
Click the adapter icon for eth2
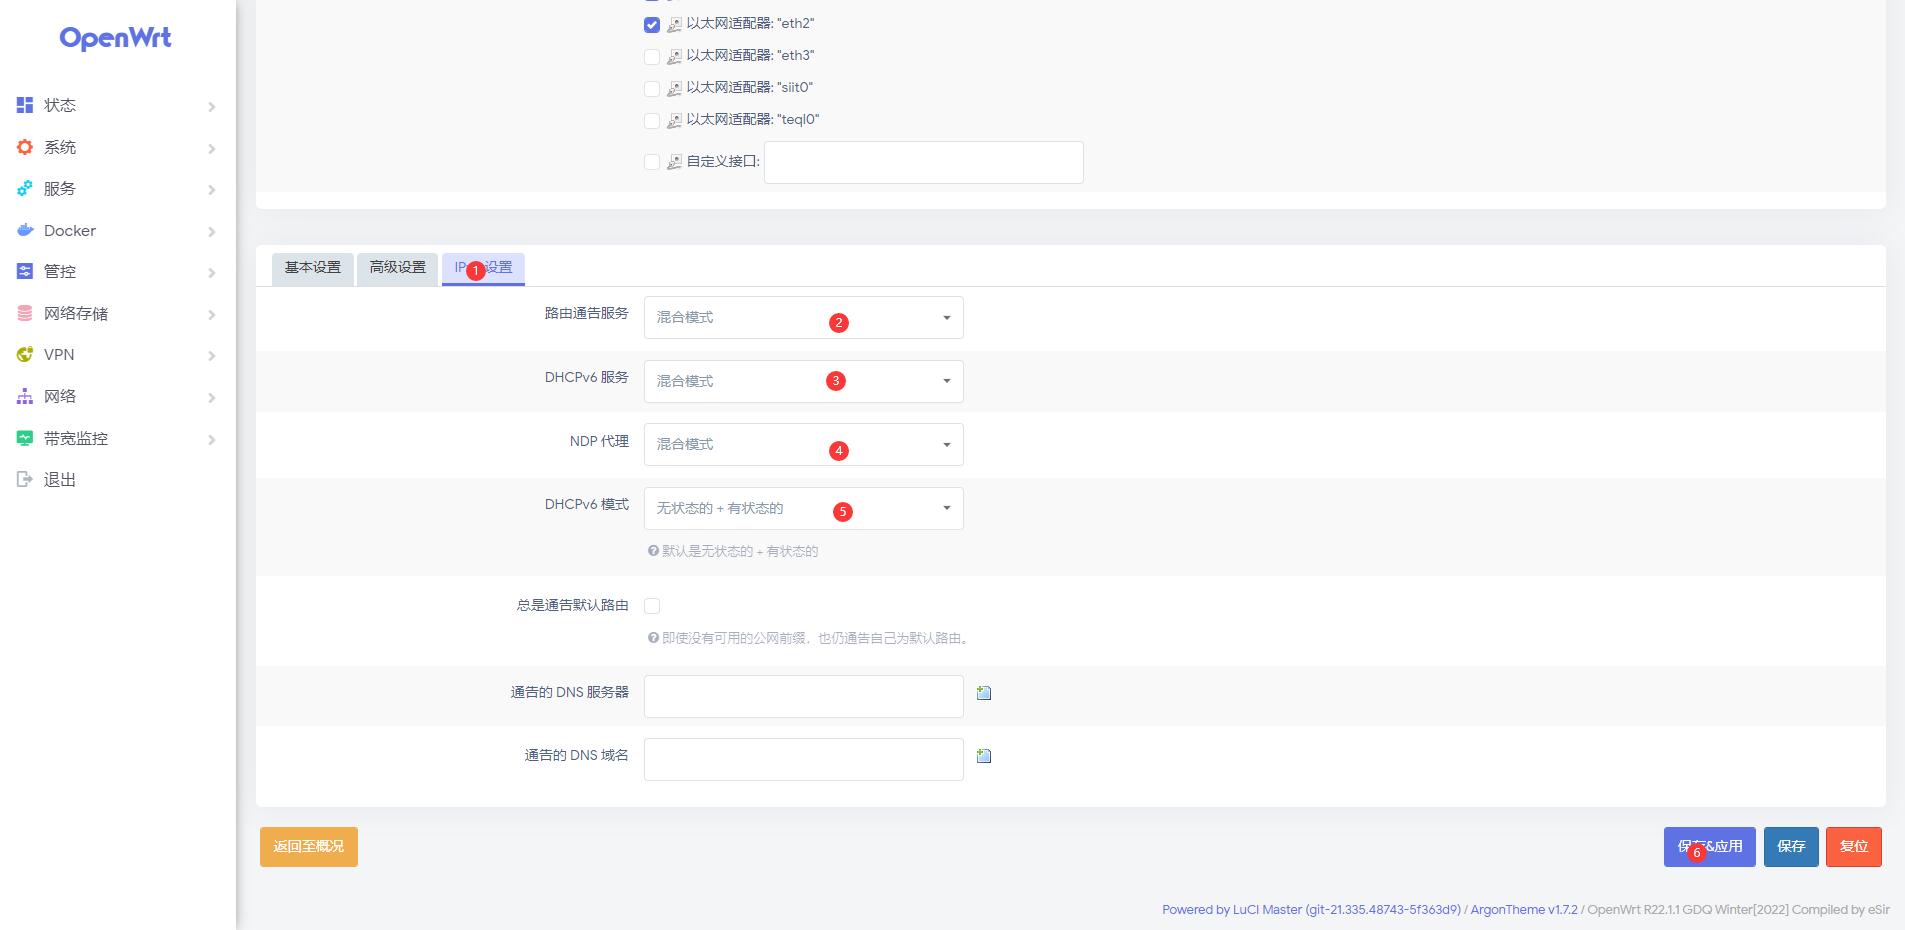tap(675, 24)
